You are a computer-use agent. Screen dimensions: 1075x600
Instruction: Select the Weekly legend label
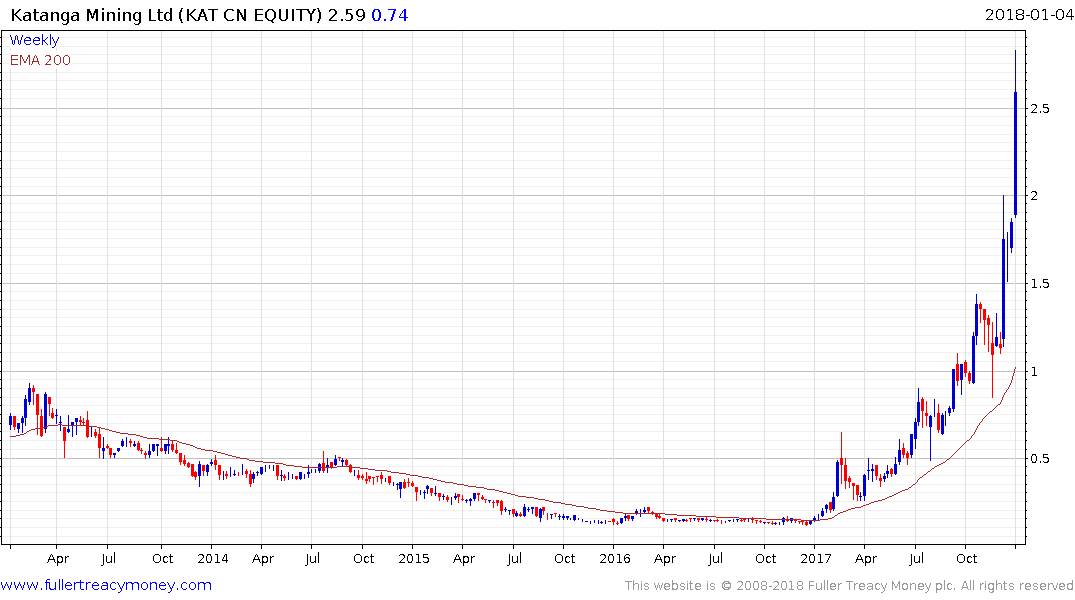[34, 40]
